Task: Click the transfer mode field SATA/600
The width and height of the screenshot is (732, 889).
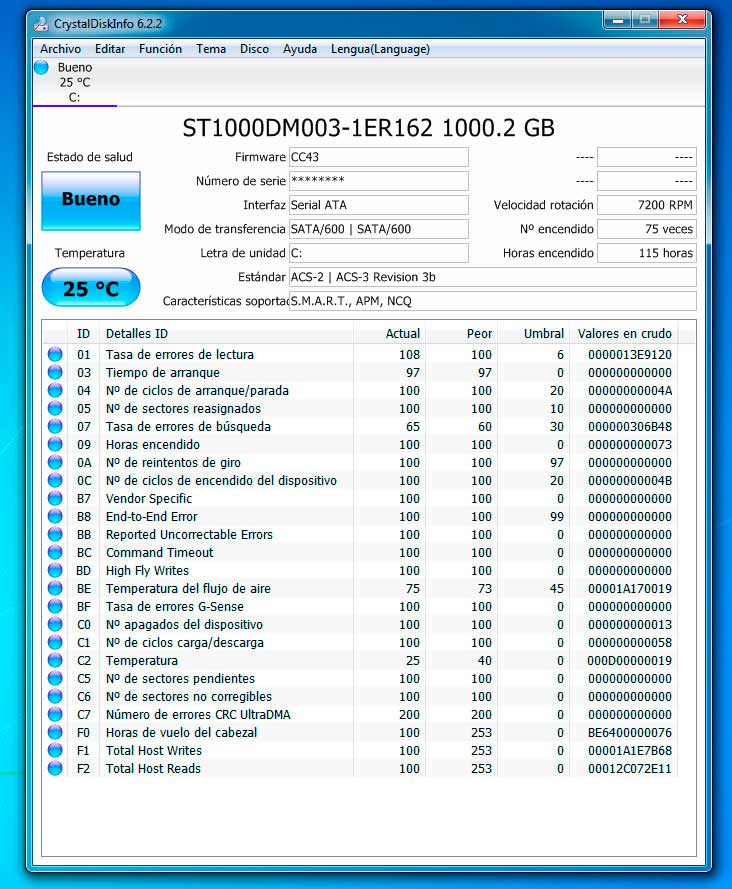Action: click(379, 229)
